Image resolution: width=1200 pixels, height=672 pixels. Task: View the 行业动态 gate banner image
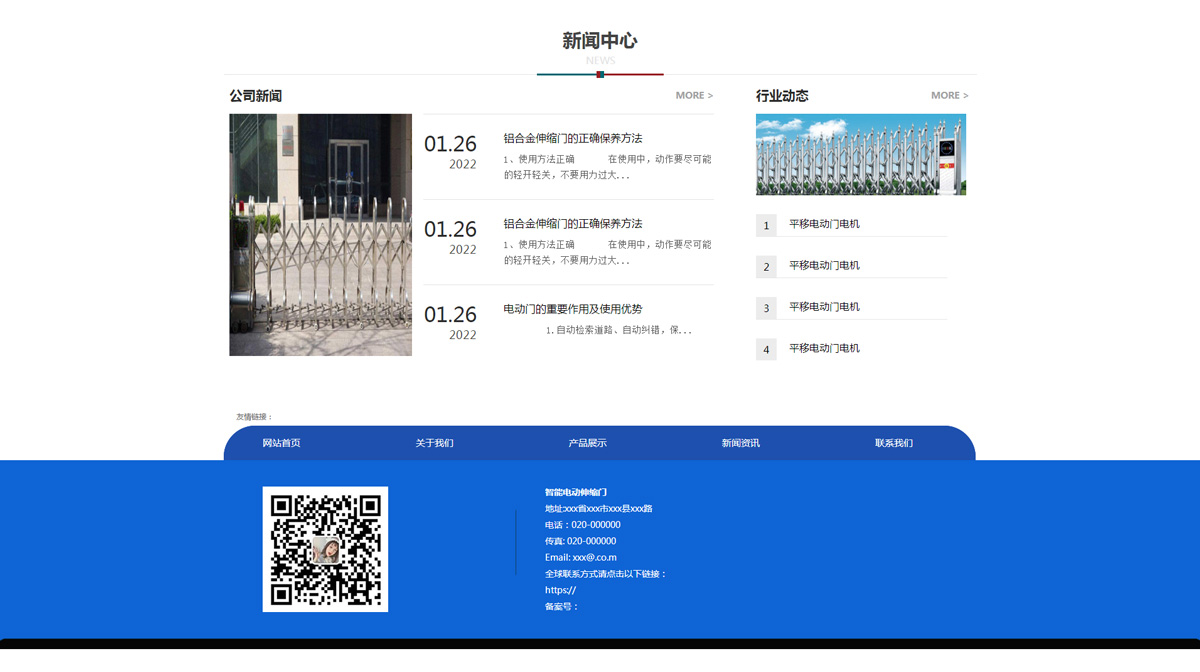pos(860,155)
